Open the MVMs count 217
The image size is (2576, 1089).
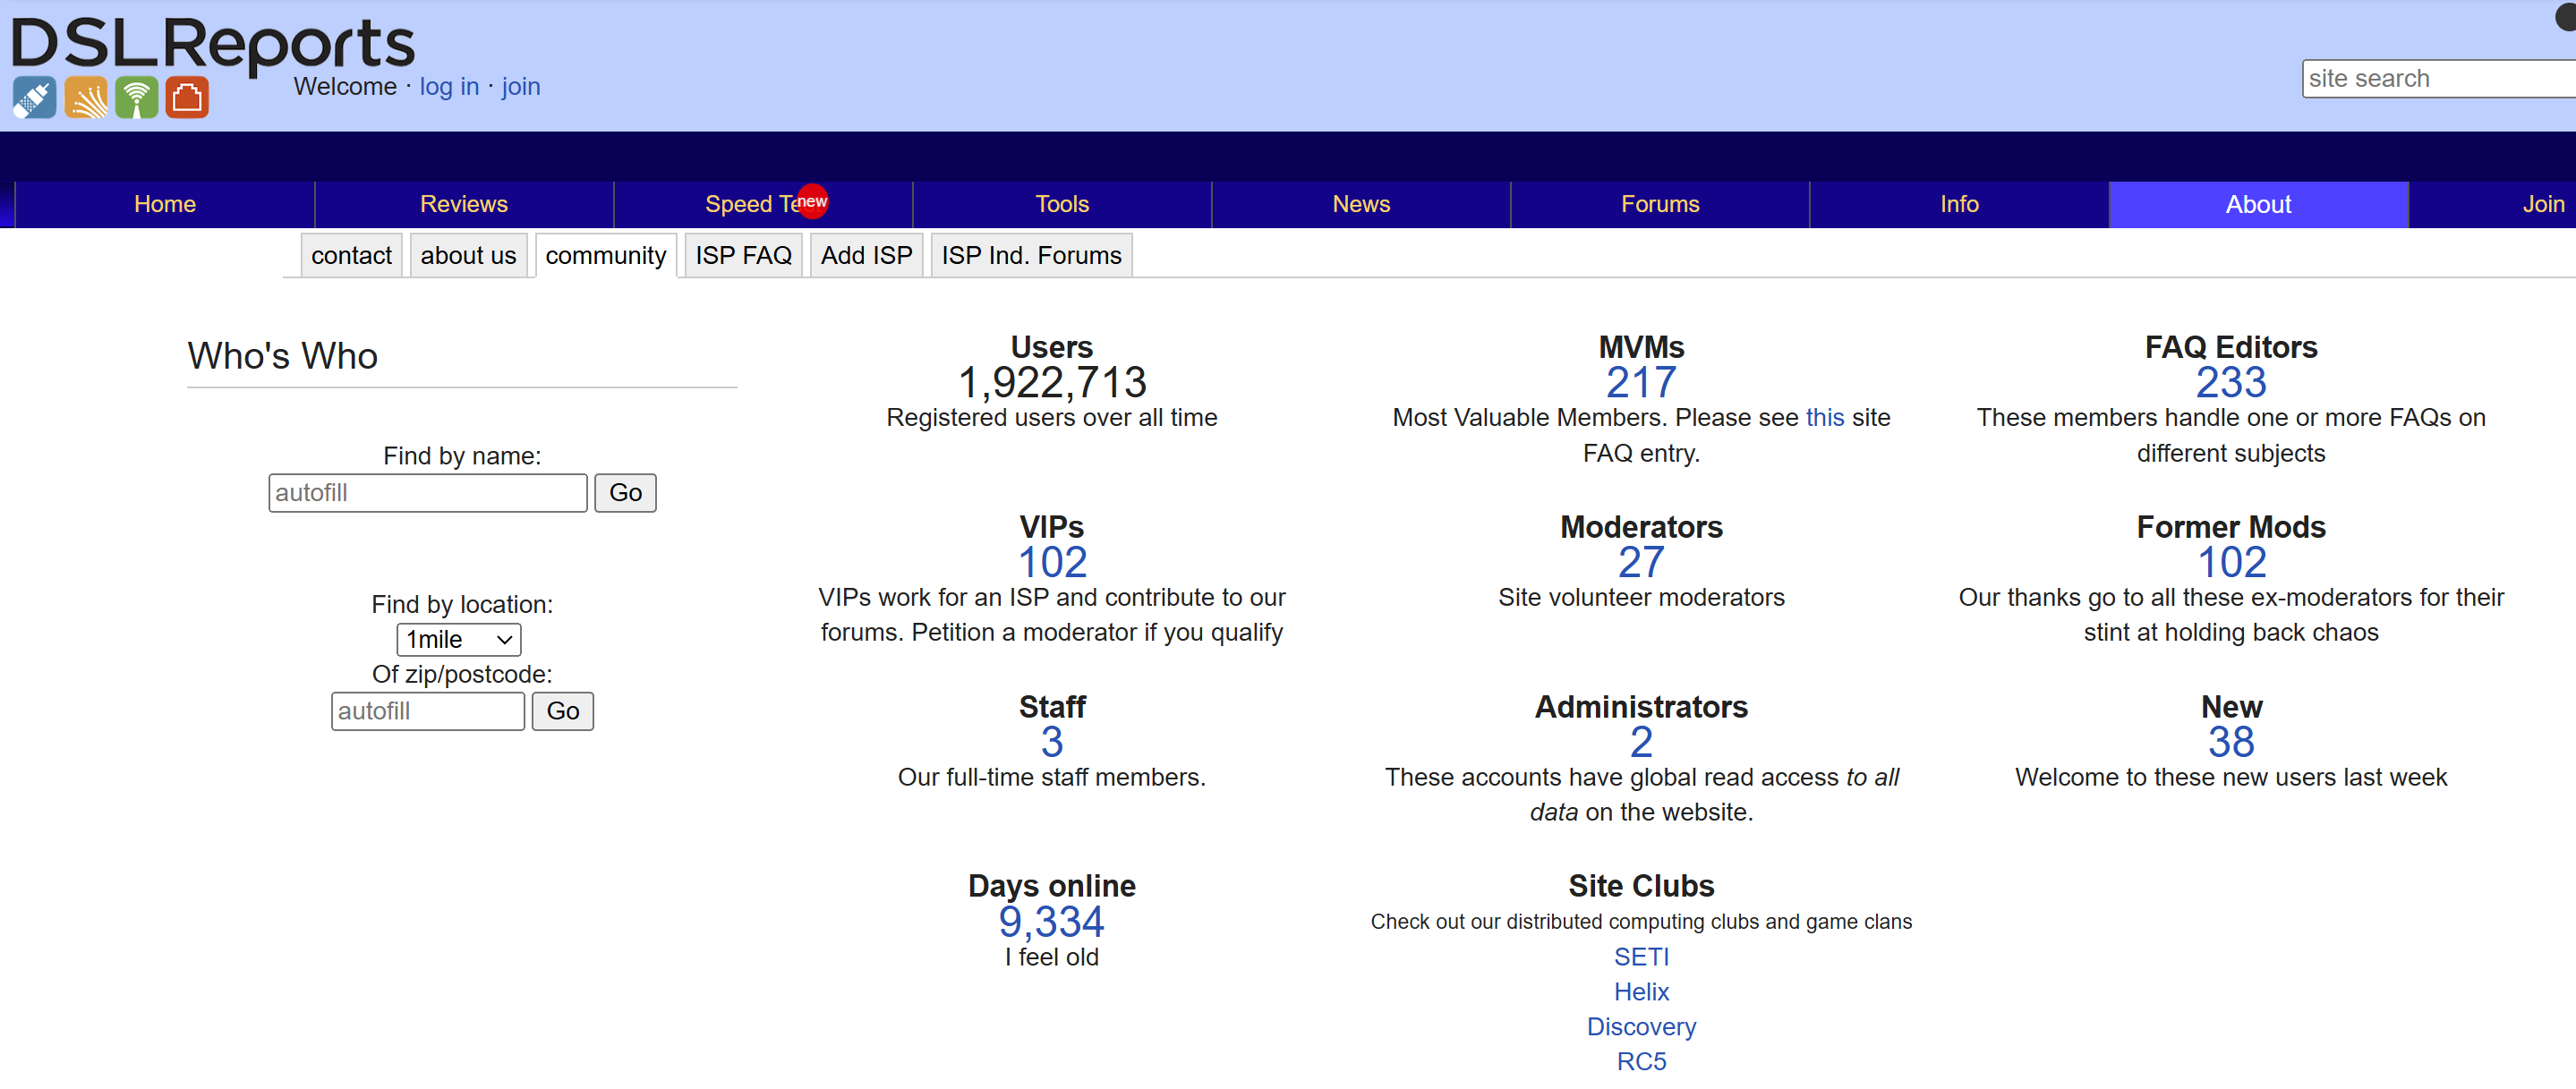(x=1641, y=382)
